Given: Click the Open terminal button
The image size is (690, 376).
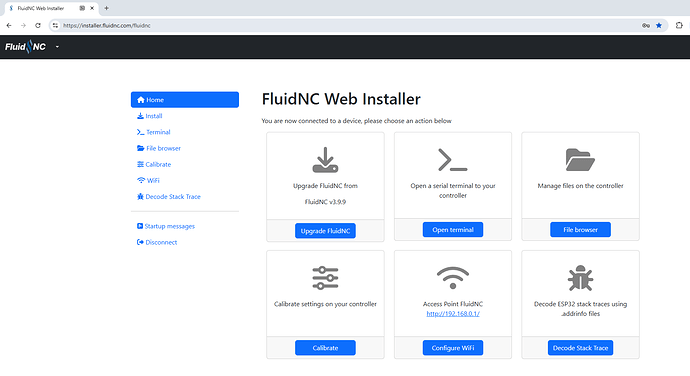Looking at the screenshot, I should point(453,229).
